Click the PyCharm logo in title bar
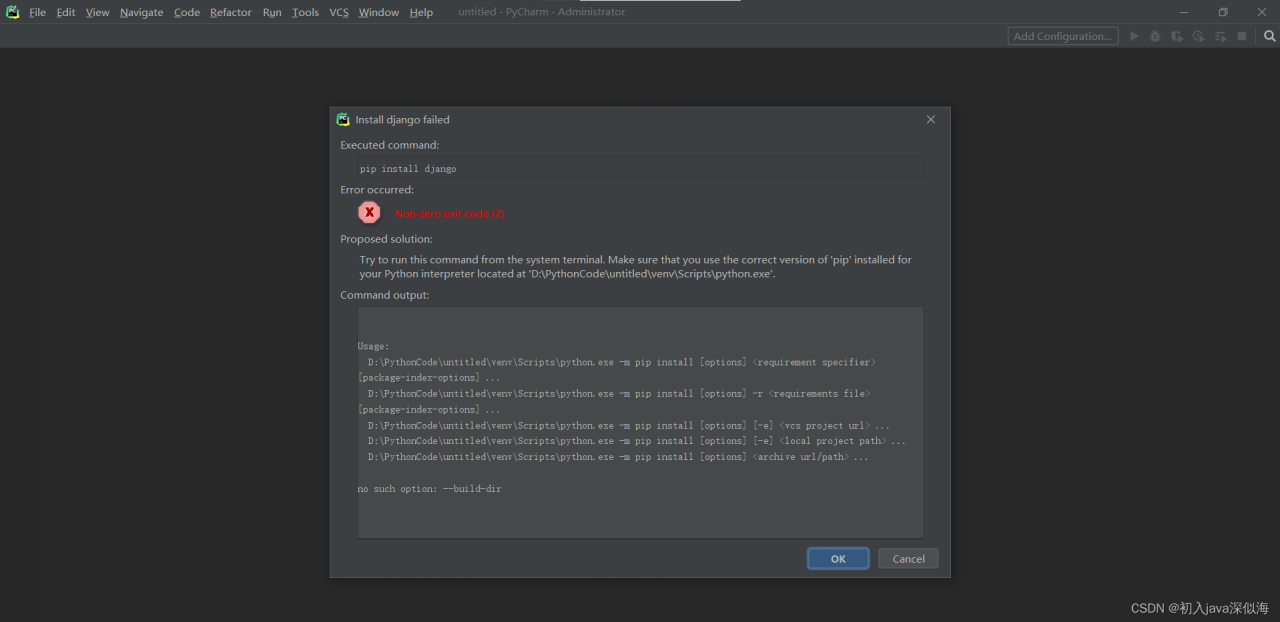The image size is (1280, 622). click(12, 12)
